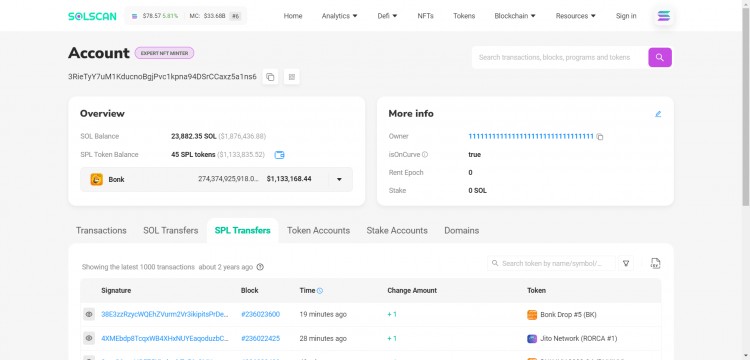The width and height of the screenshot is (750, 360).
Task: Show the account QR code
Action: coord(292,77)
